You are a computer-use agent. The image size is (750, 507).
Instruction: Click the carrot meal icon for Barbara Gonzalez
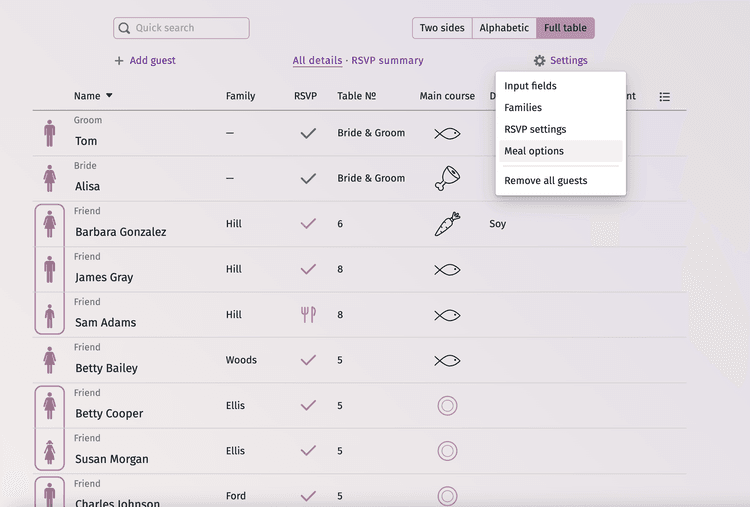(x=447, y=224)
